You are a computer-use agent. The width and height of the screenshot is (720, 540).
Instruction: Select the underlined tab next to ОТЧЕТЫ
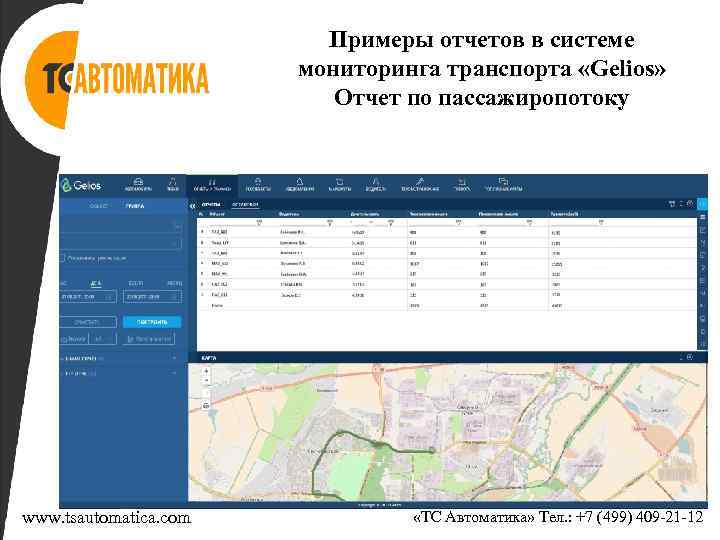coord(245,205)
